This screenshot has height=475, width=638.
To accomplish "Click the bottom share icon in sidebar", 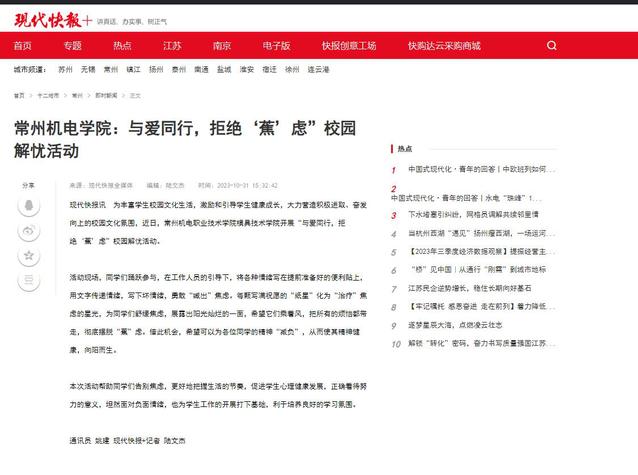I will click(28, 281).
